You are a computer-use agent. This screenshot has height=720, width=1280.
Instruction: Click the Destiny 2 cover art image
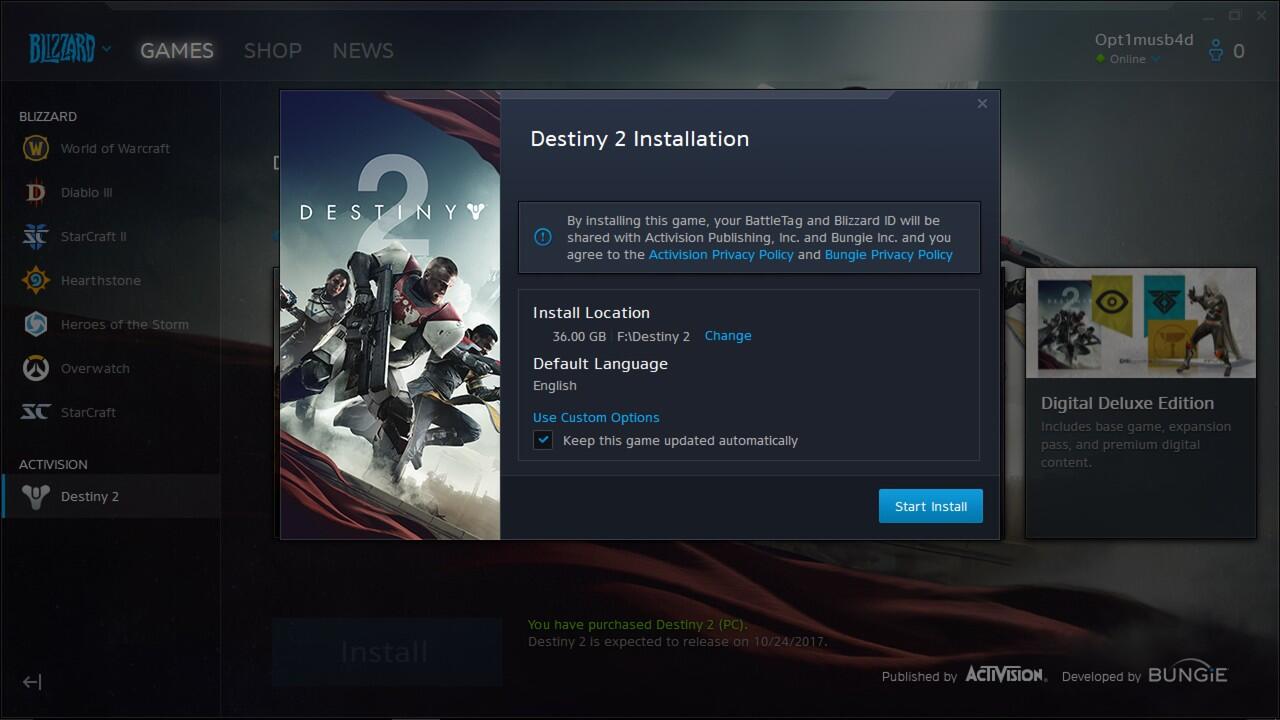[x=390, y=315]
